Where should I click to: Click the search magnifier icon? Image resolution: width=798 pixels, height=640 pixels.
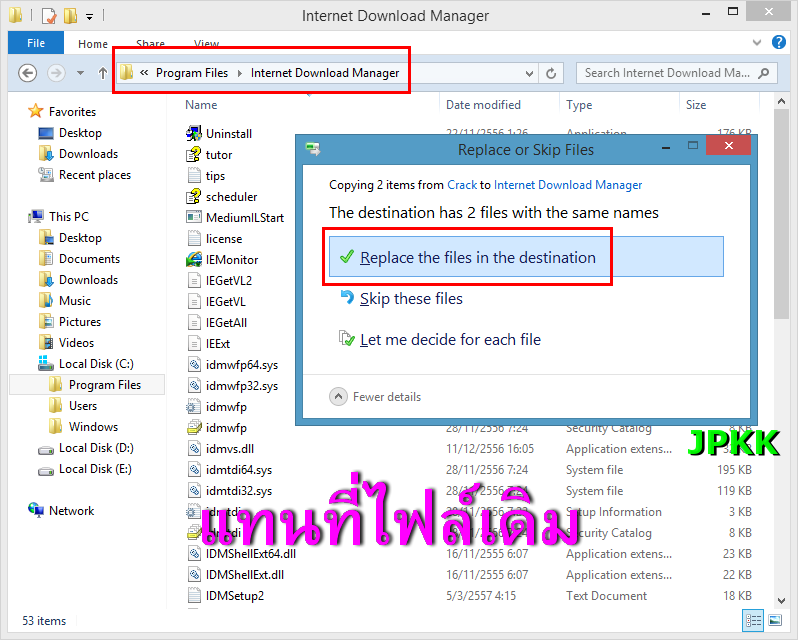point(763,73)
